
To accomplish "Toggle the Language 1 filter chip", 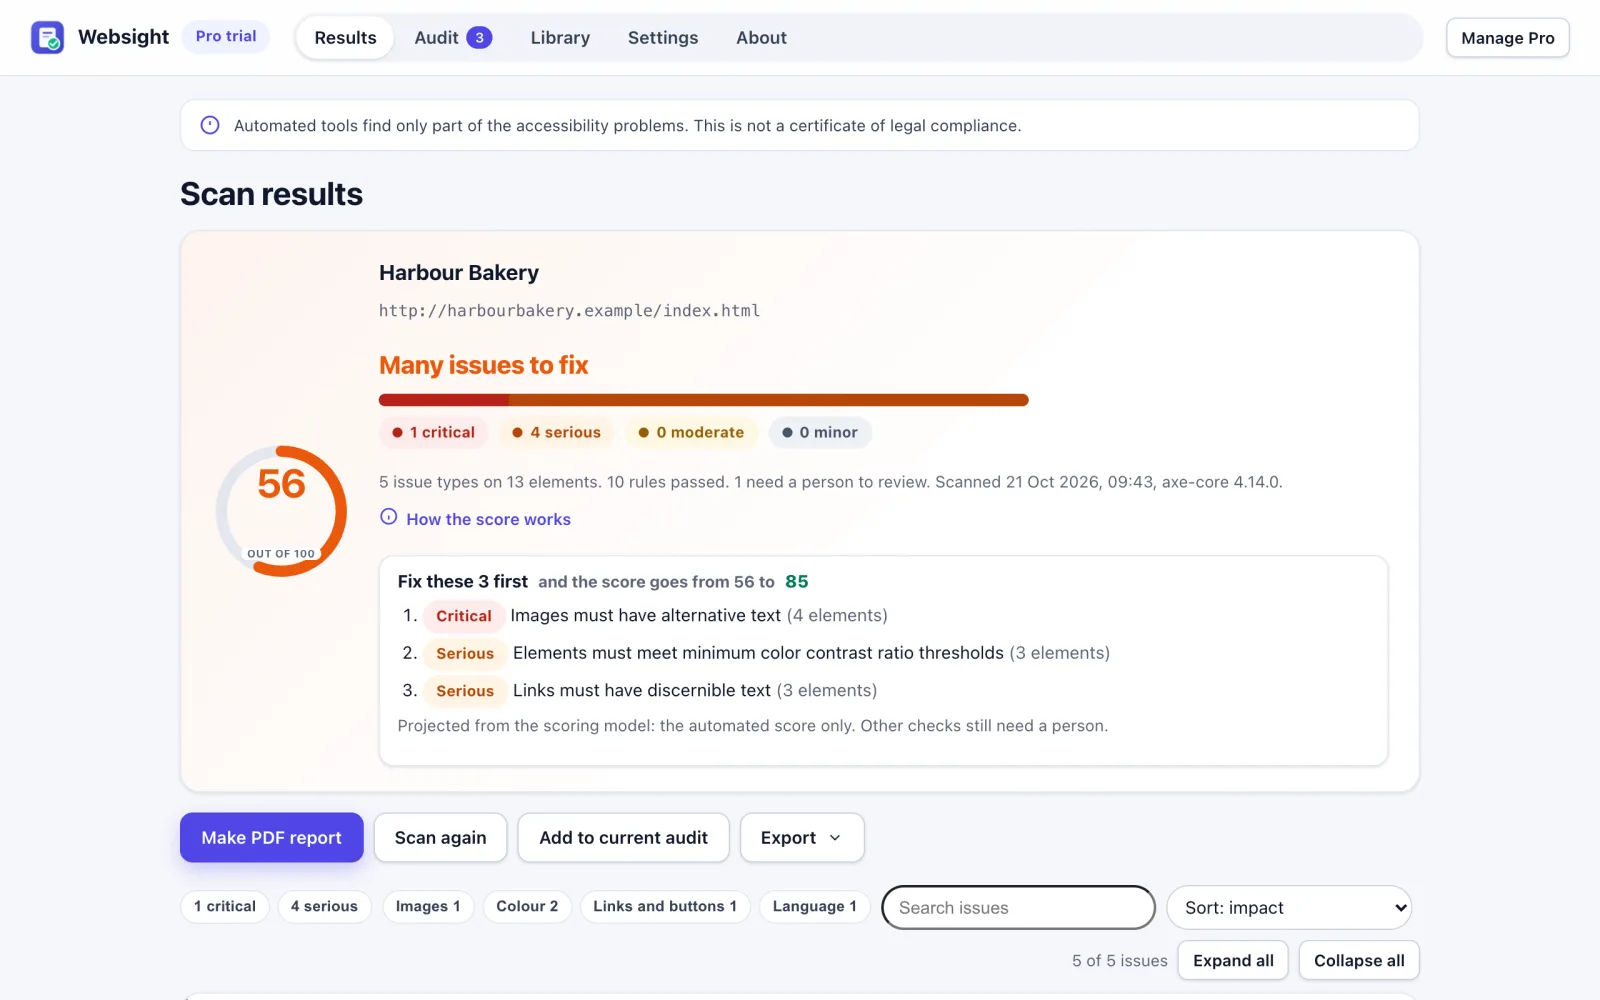I will coord(814,906).
